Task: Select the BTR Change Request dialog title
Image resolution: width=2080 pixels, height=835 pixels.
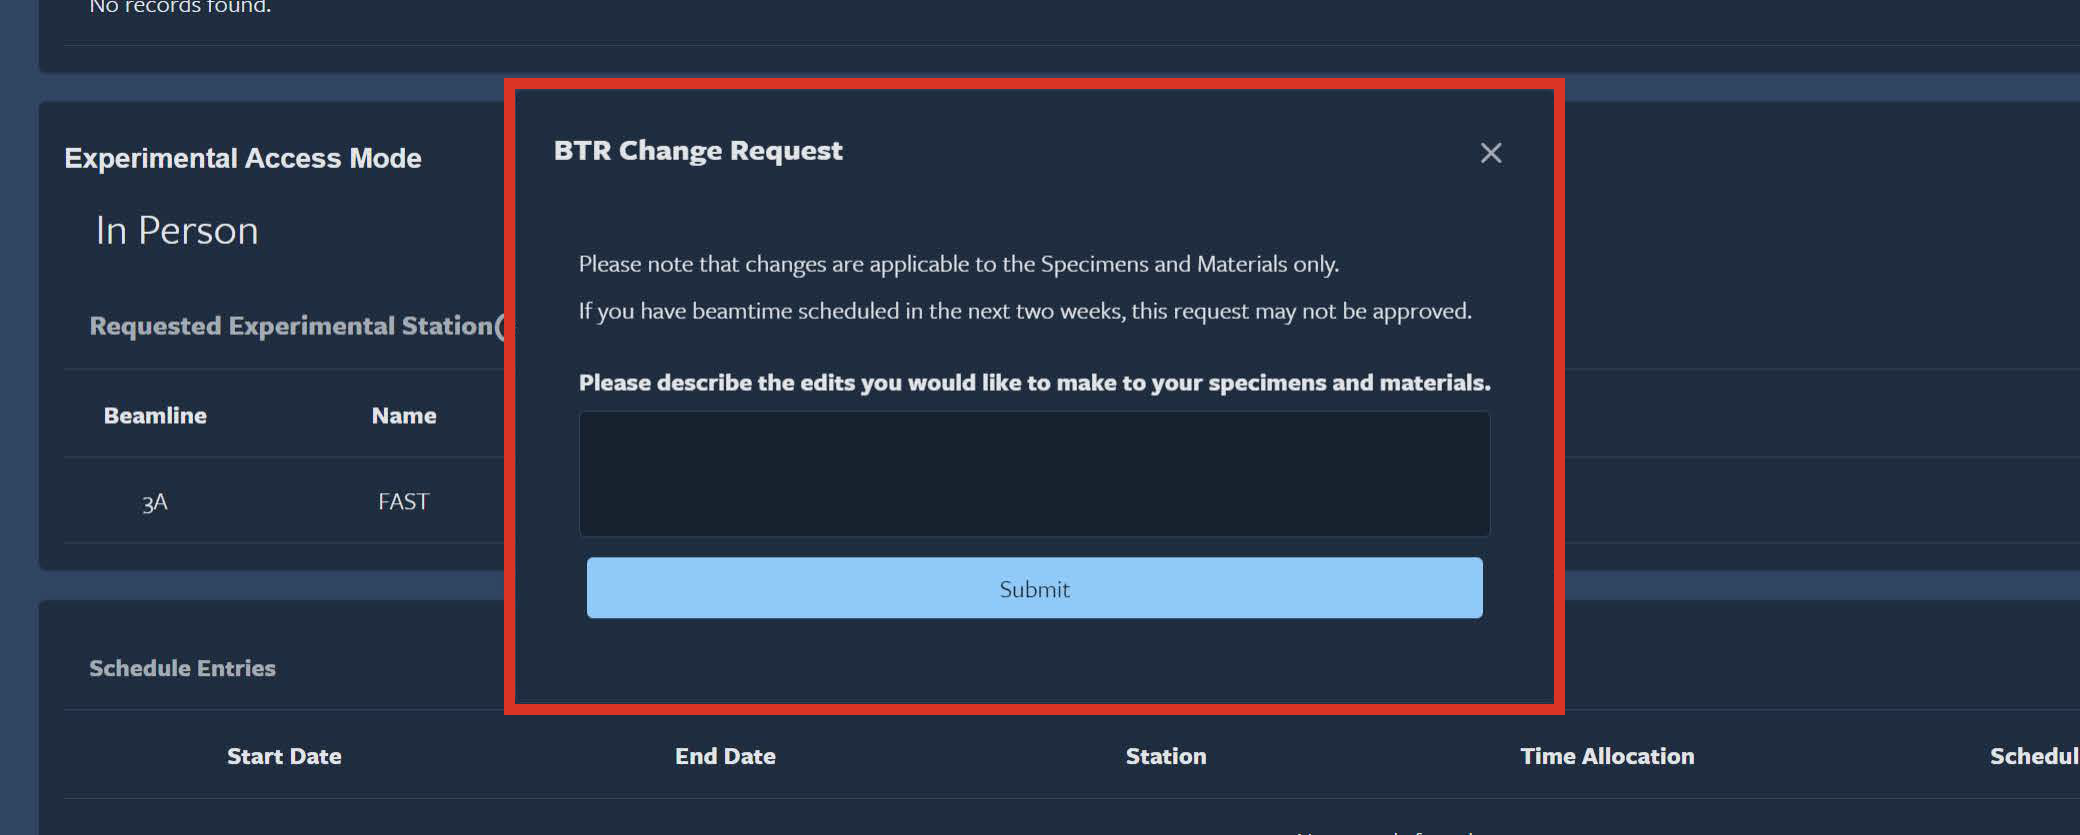Action: coord(698,150)
